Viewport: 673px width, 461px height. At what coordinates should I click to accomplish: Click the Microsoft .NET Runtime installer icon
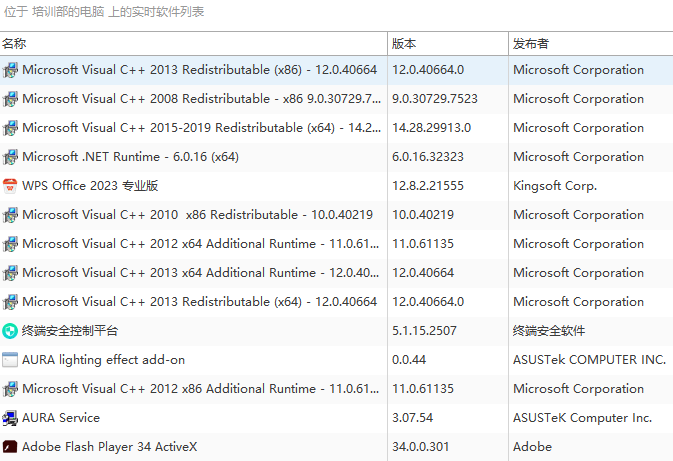click(10, 157)
